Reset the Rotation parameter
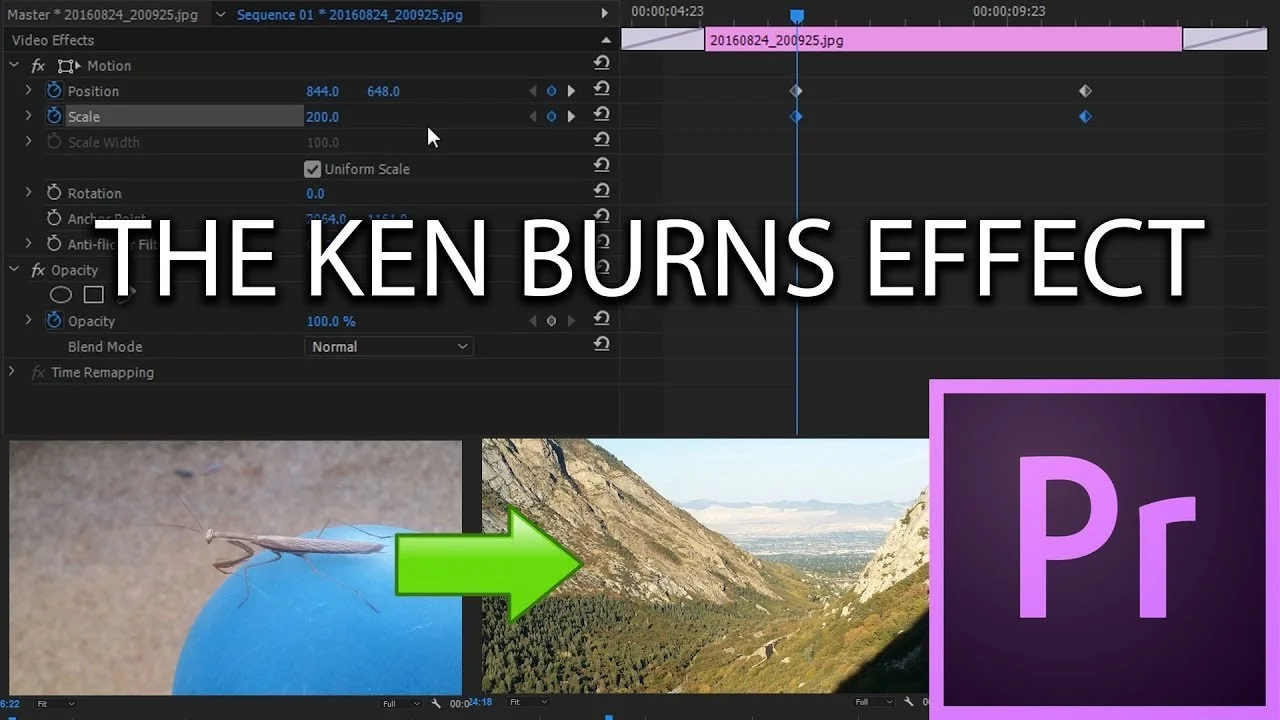This screenshot has height=720, width=1280. point(601,191)
